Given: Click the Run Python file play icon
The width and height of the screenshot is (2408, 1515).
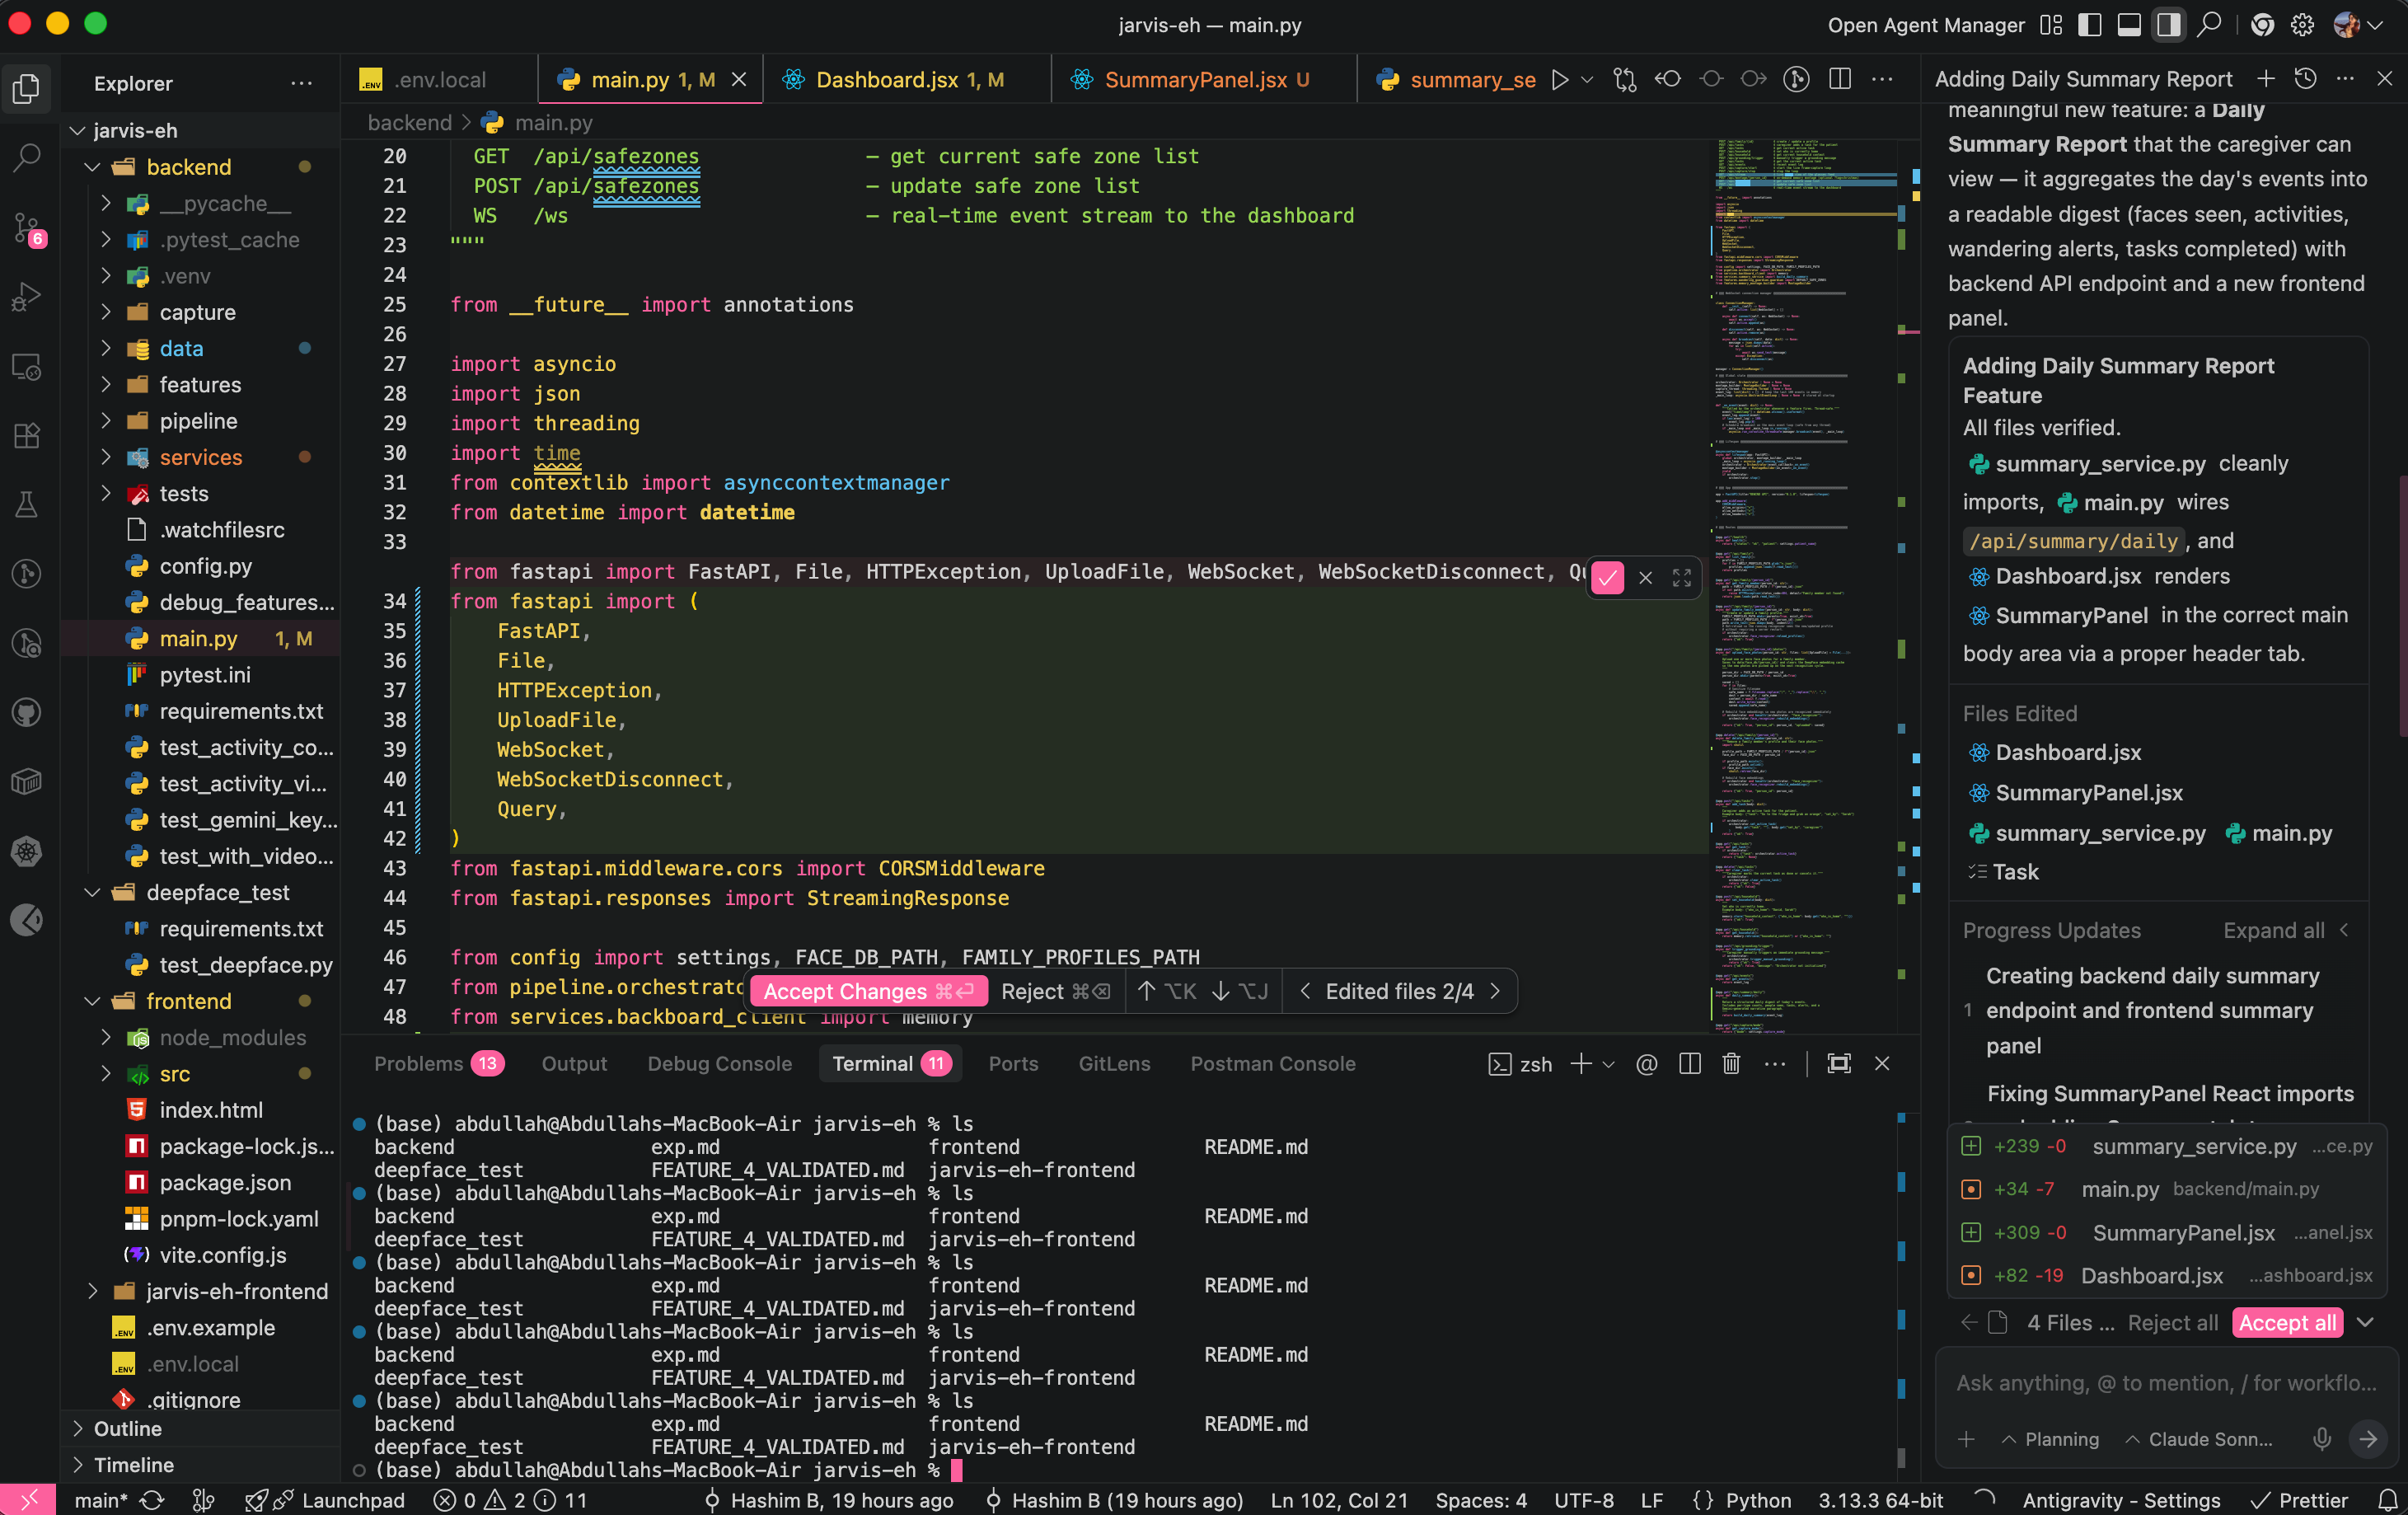Looking at the screenshot, I should pos(1559,80).
